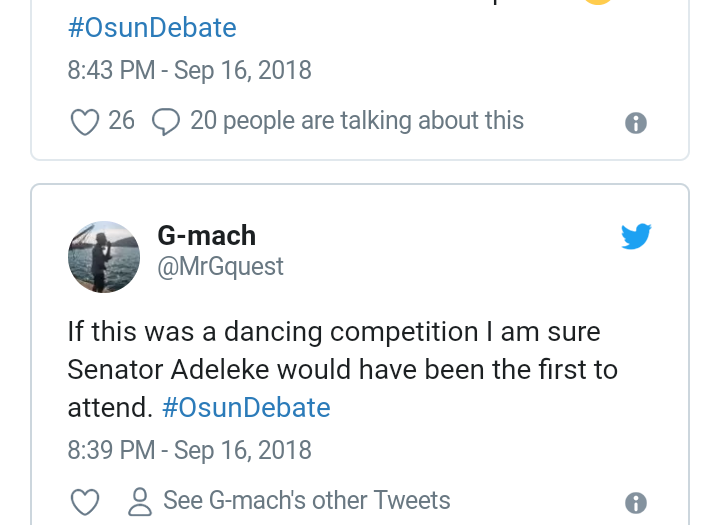Image resolution: width=720 pixels, height=525 pixels.
Task: Click the like count 26
Action: pyautogui.click(x=121, y=121)
